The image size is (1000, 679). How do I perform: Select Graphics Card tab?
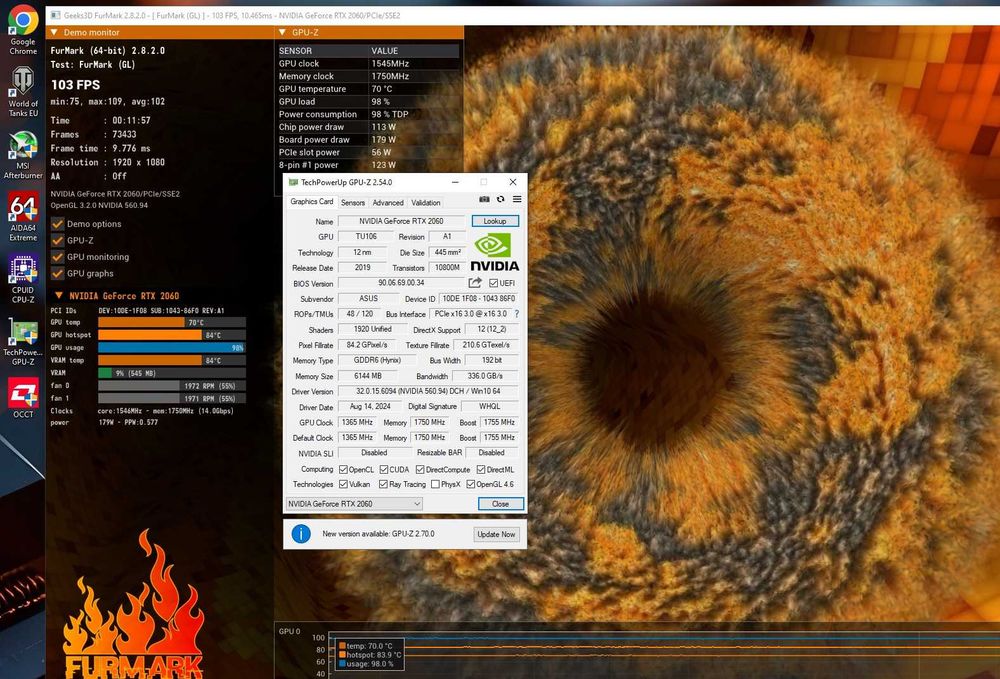click(x=311, y=201)
